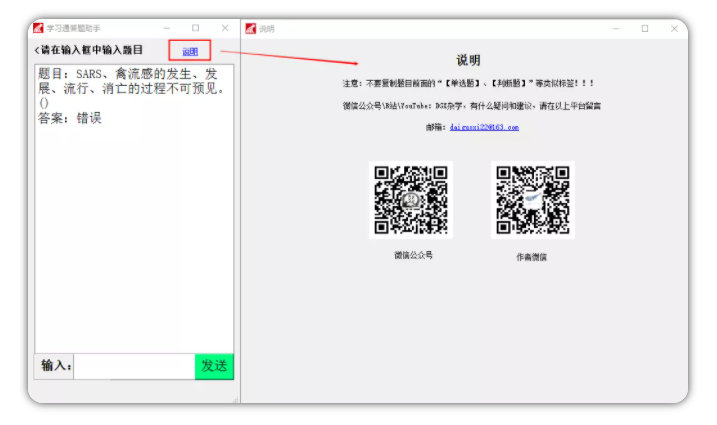717x425 pixels.
Task: Click the 微信公众号\B站\YouTube contact line
Action: coord(471,106)
